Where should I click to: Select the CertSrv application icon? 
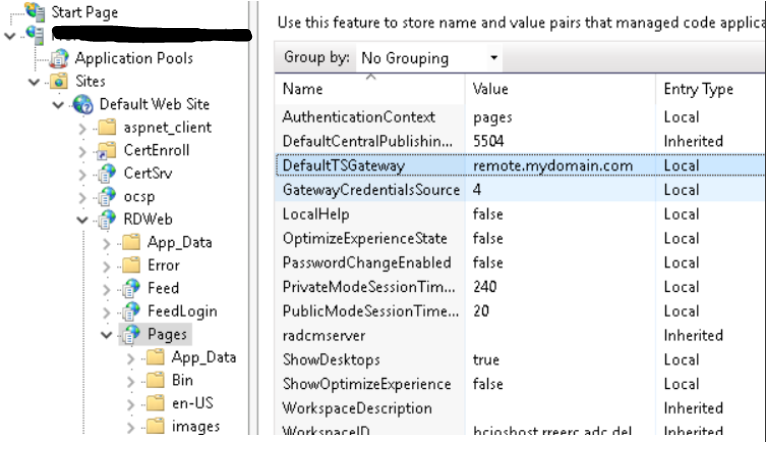pos(107,173)
